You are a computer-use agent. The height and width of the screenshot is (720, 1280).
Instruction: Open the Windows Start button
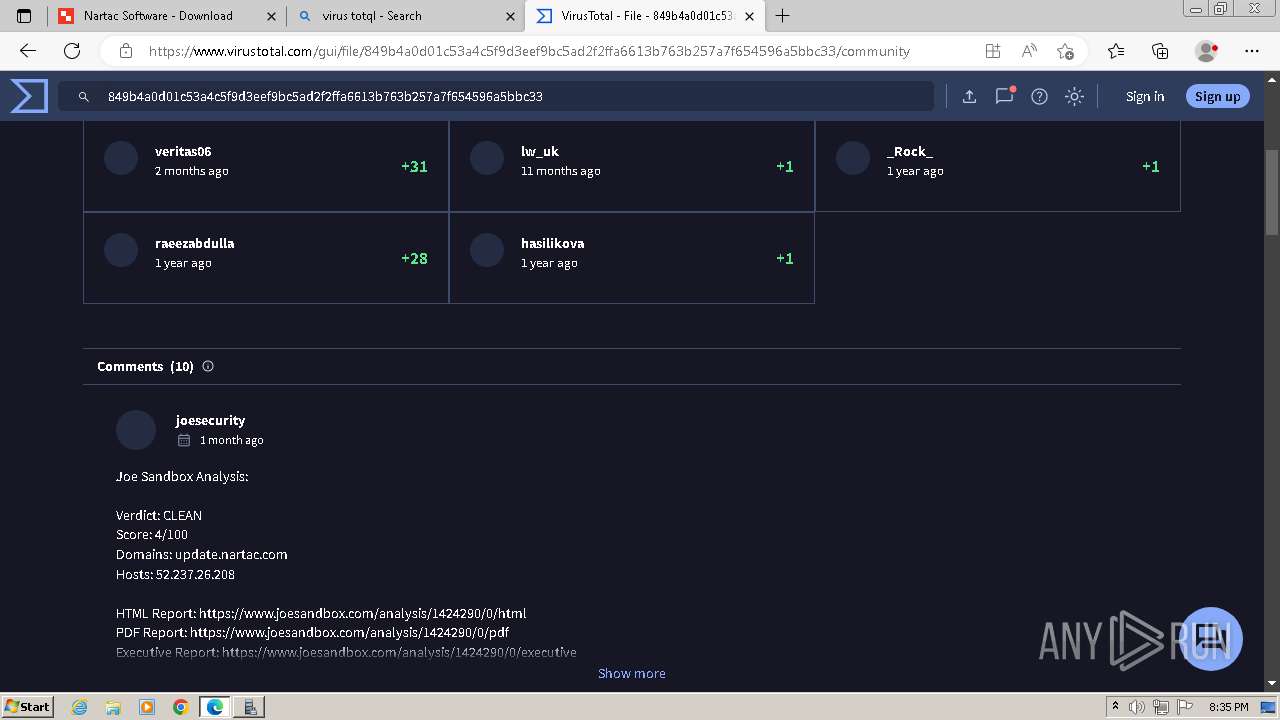(x=27, y=706)
